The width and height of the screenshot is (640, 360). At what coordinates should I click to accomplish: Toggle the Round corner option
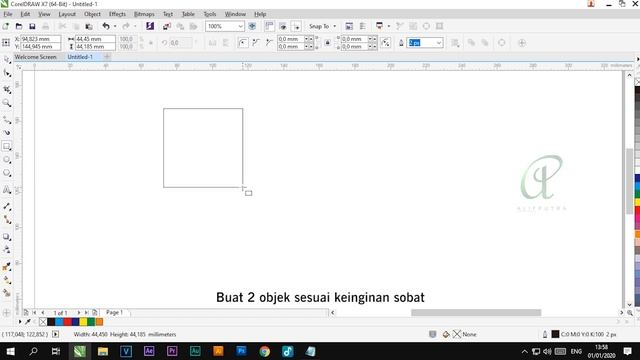click(x=242, y=42)
